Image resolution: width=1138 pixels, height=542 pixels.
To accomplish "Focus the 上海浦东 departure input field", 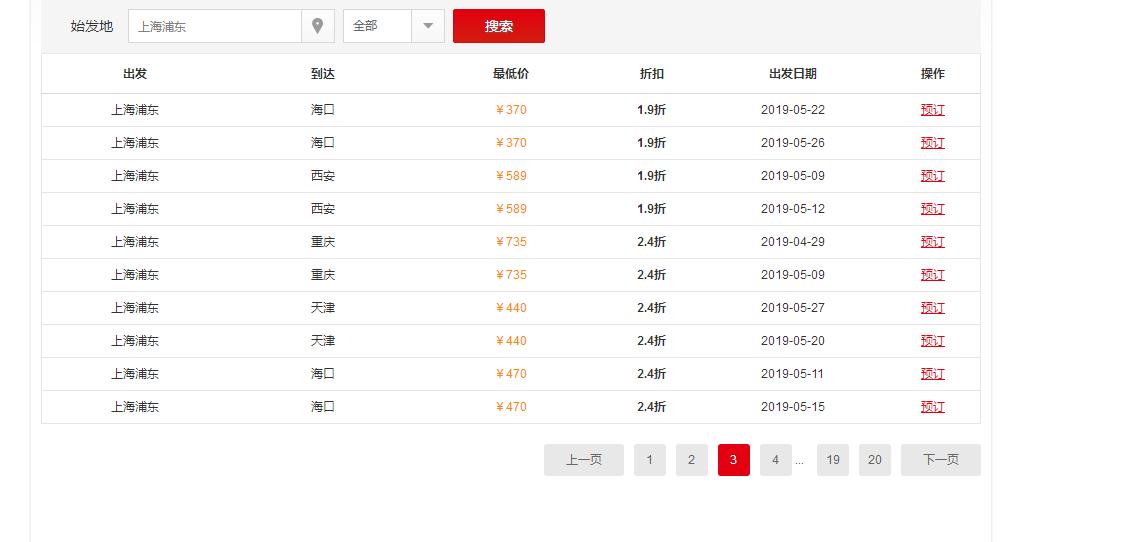I will click(215, 26).
